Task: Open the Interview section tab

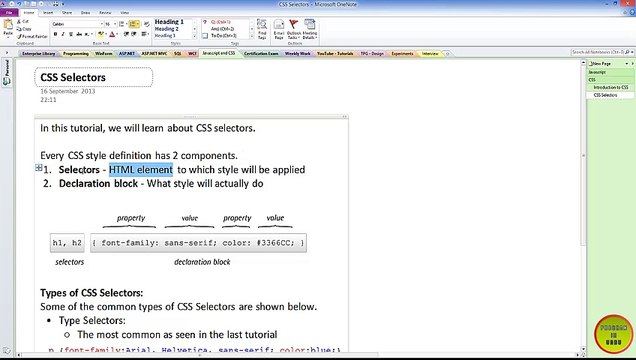Action: click(x=430, y=54)
